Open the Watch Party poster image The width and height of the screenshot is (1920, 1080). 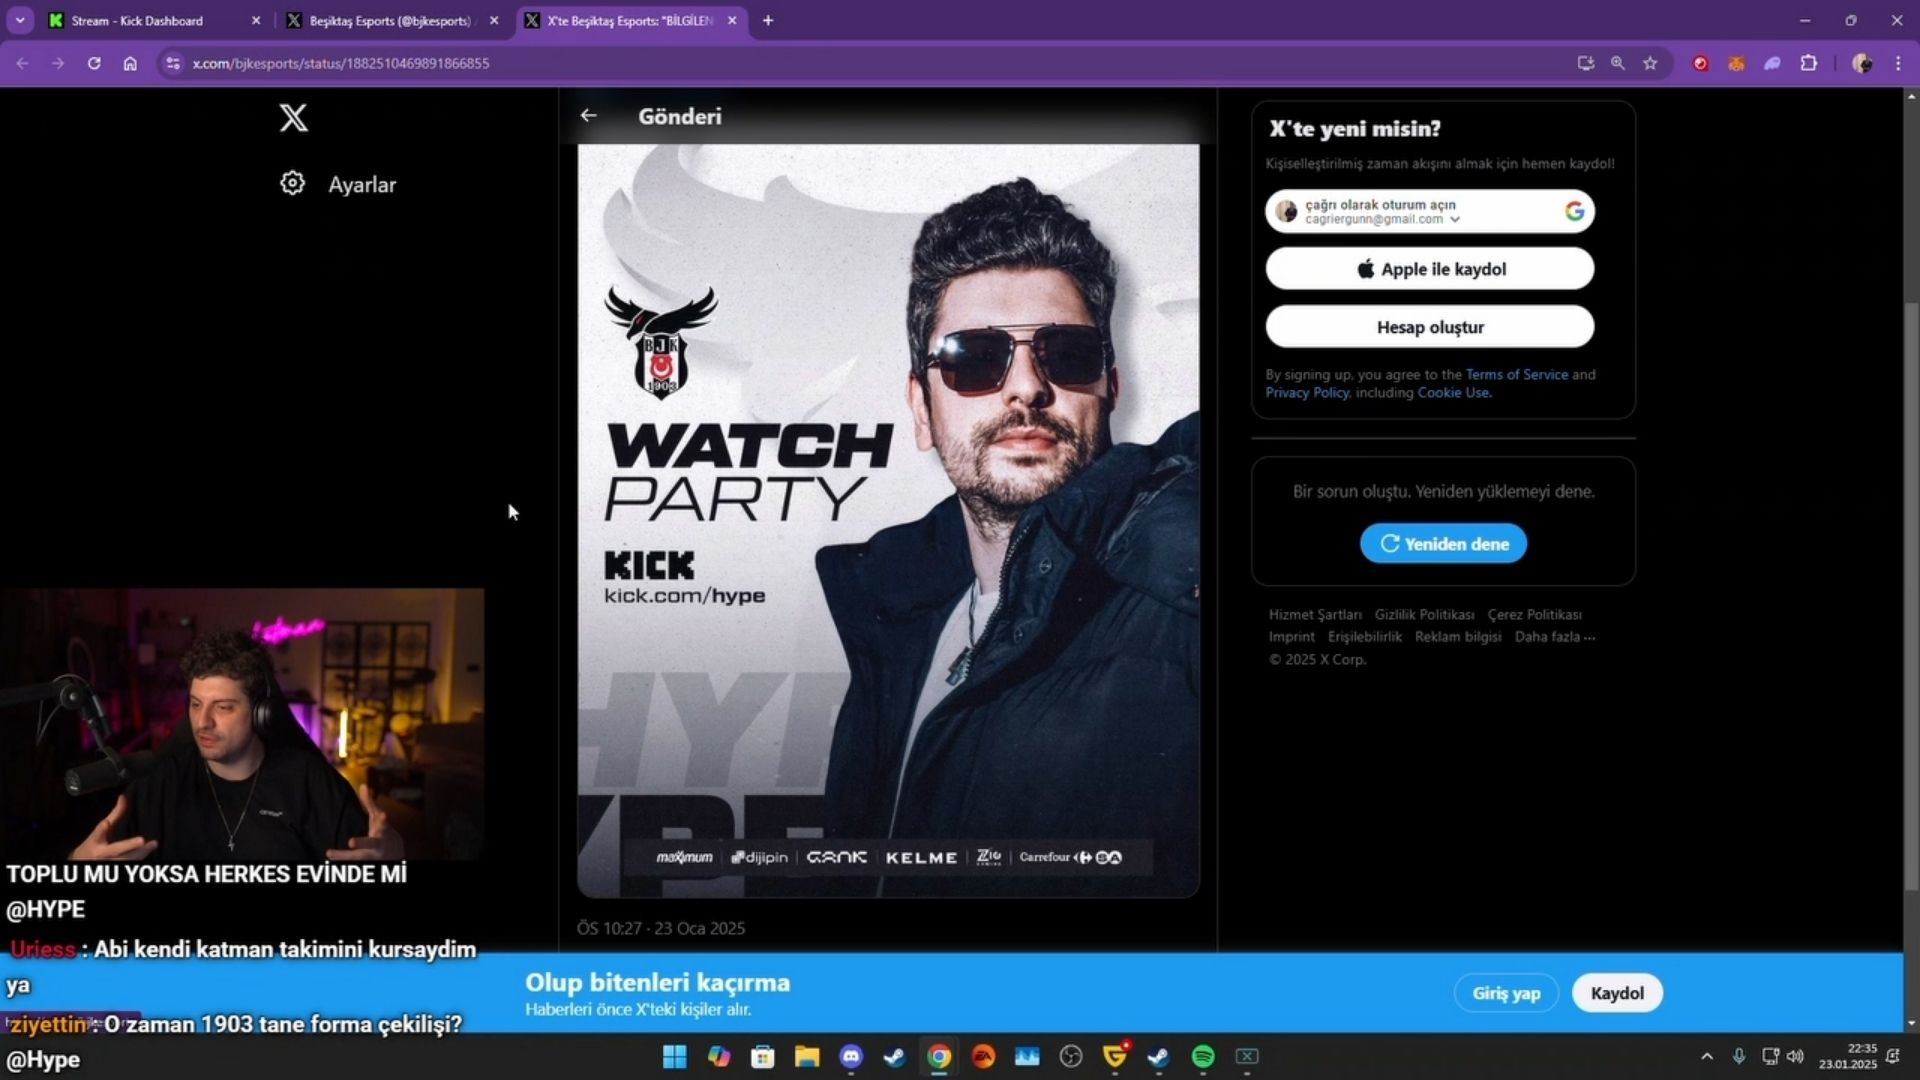pyautogui.click(x=888, y=520)
